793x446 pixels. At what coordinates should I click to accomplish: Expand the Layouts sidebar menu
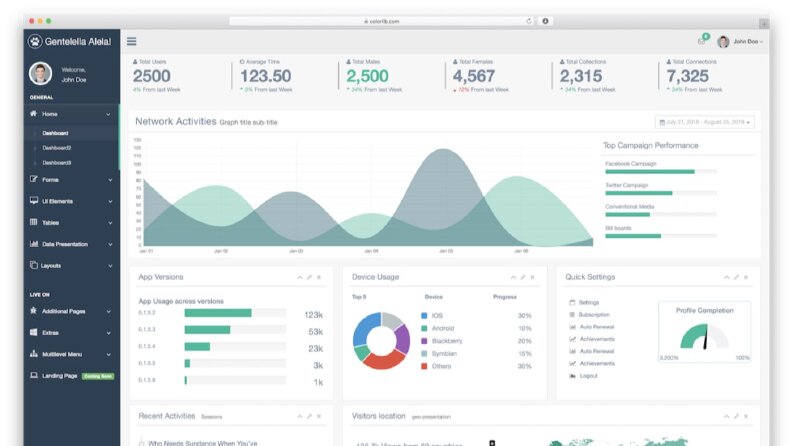(x=71, y=265)
